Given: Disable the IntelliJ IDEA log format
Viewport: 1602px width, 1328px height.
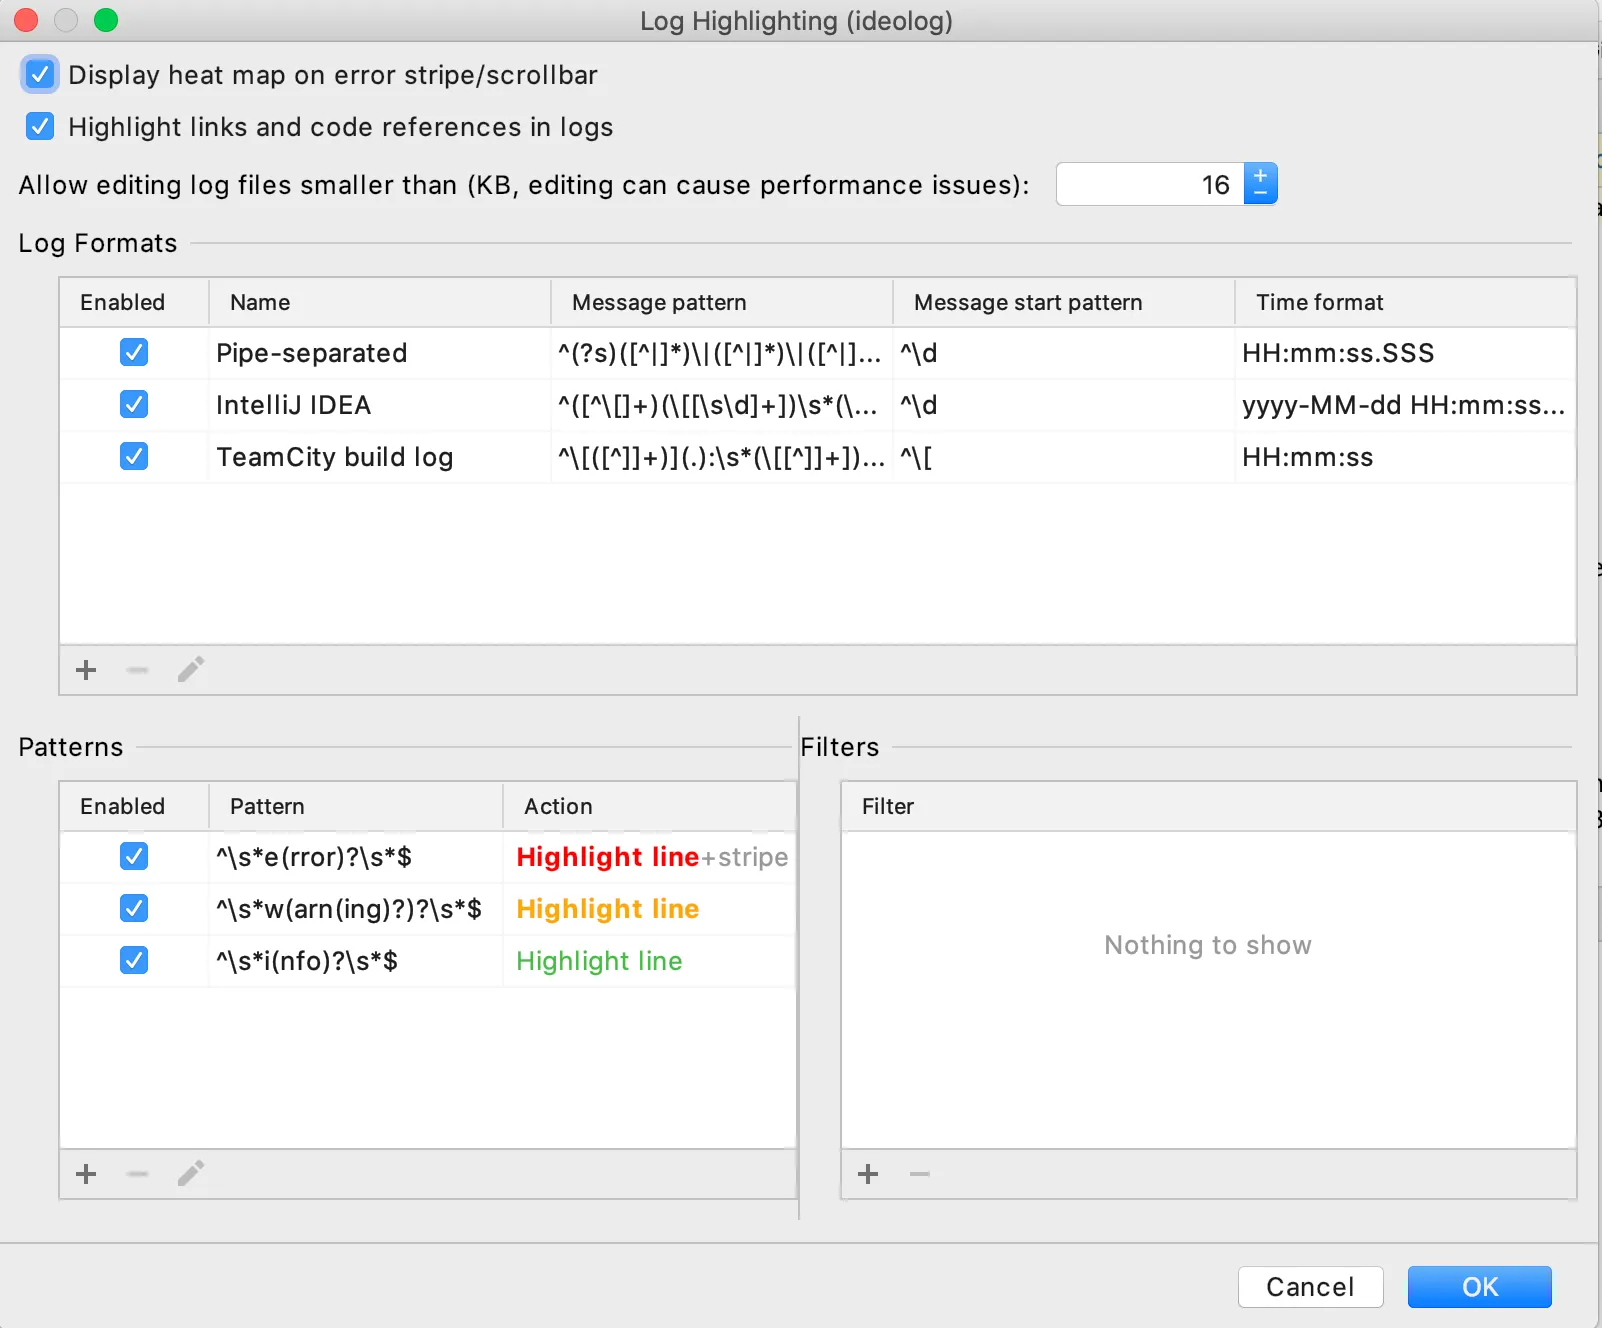Looking at the screenshot, I should click(x=134, y=405).
